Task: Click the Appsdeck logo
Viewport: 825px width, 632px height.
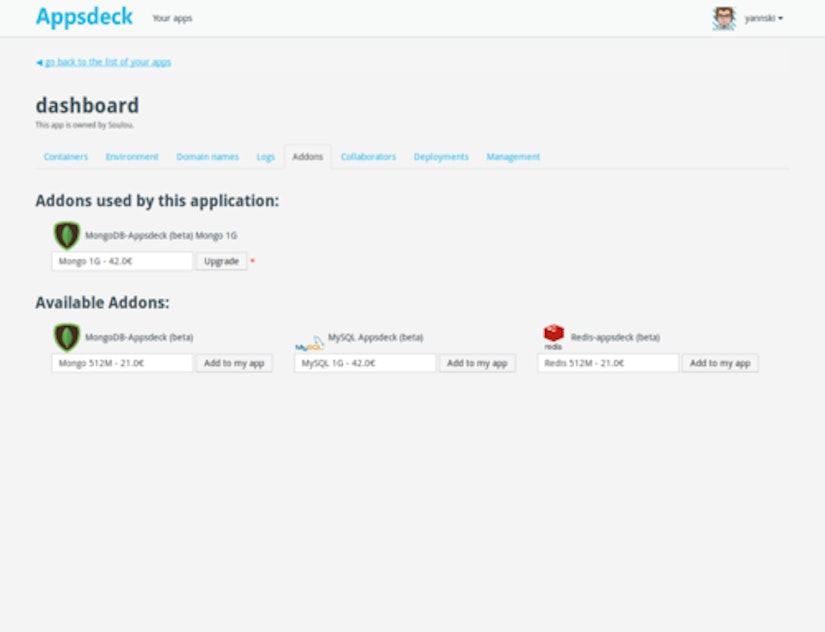Action: pos(84,17)
